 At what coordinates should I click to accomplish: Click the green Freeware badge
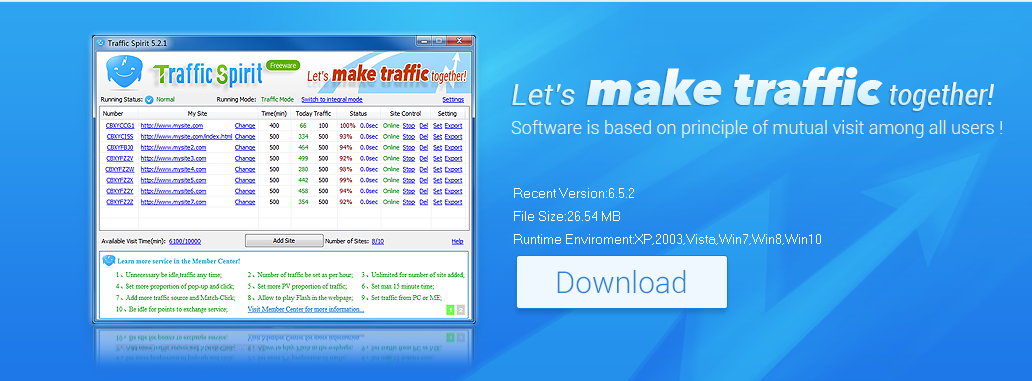[284, 65]
